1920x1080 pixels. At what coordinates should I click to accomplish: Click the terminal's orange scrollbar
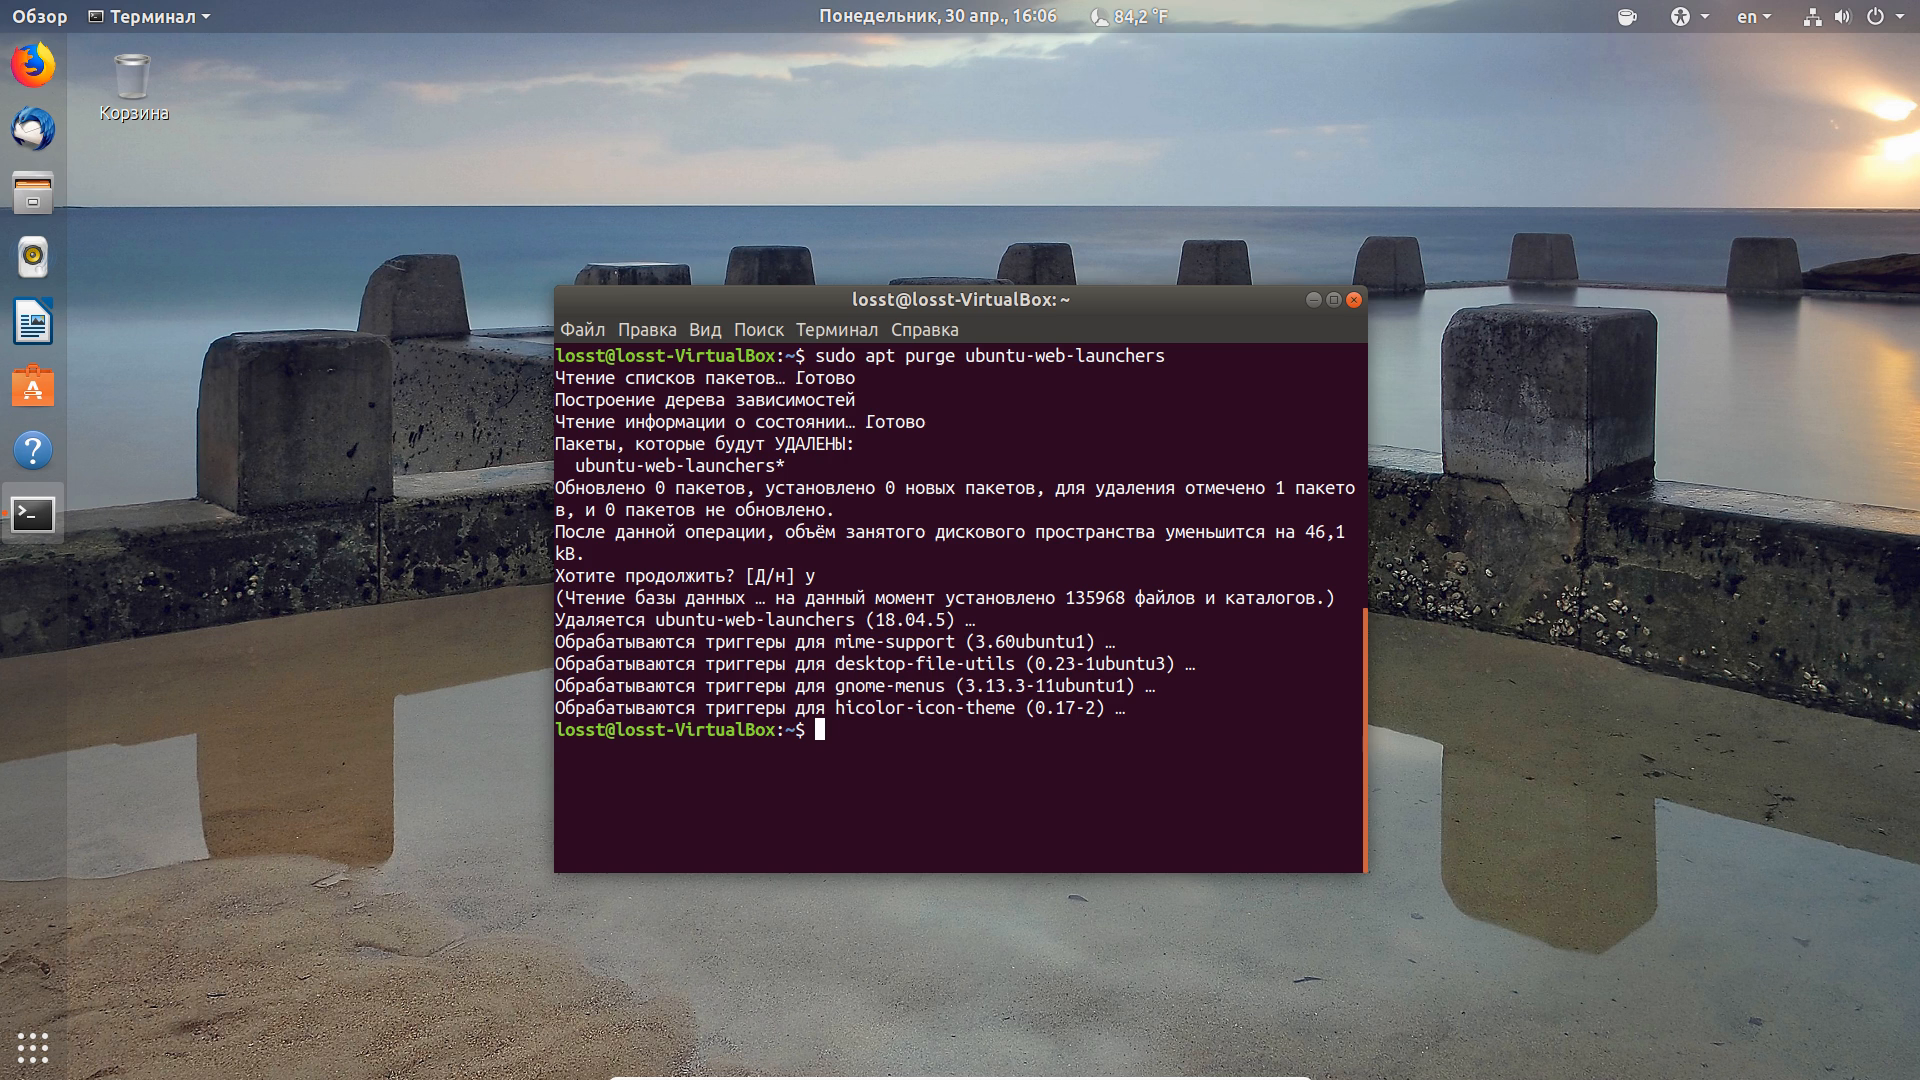pyautogui.click(x=1365, y=738)
